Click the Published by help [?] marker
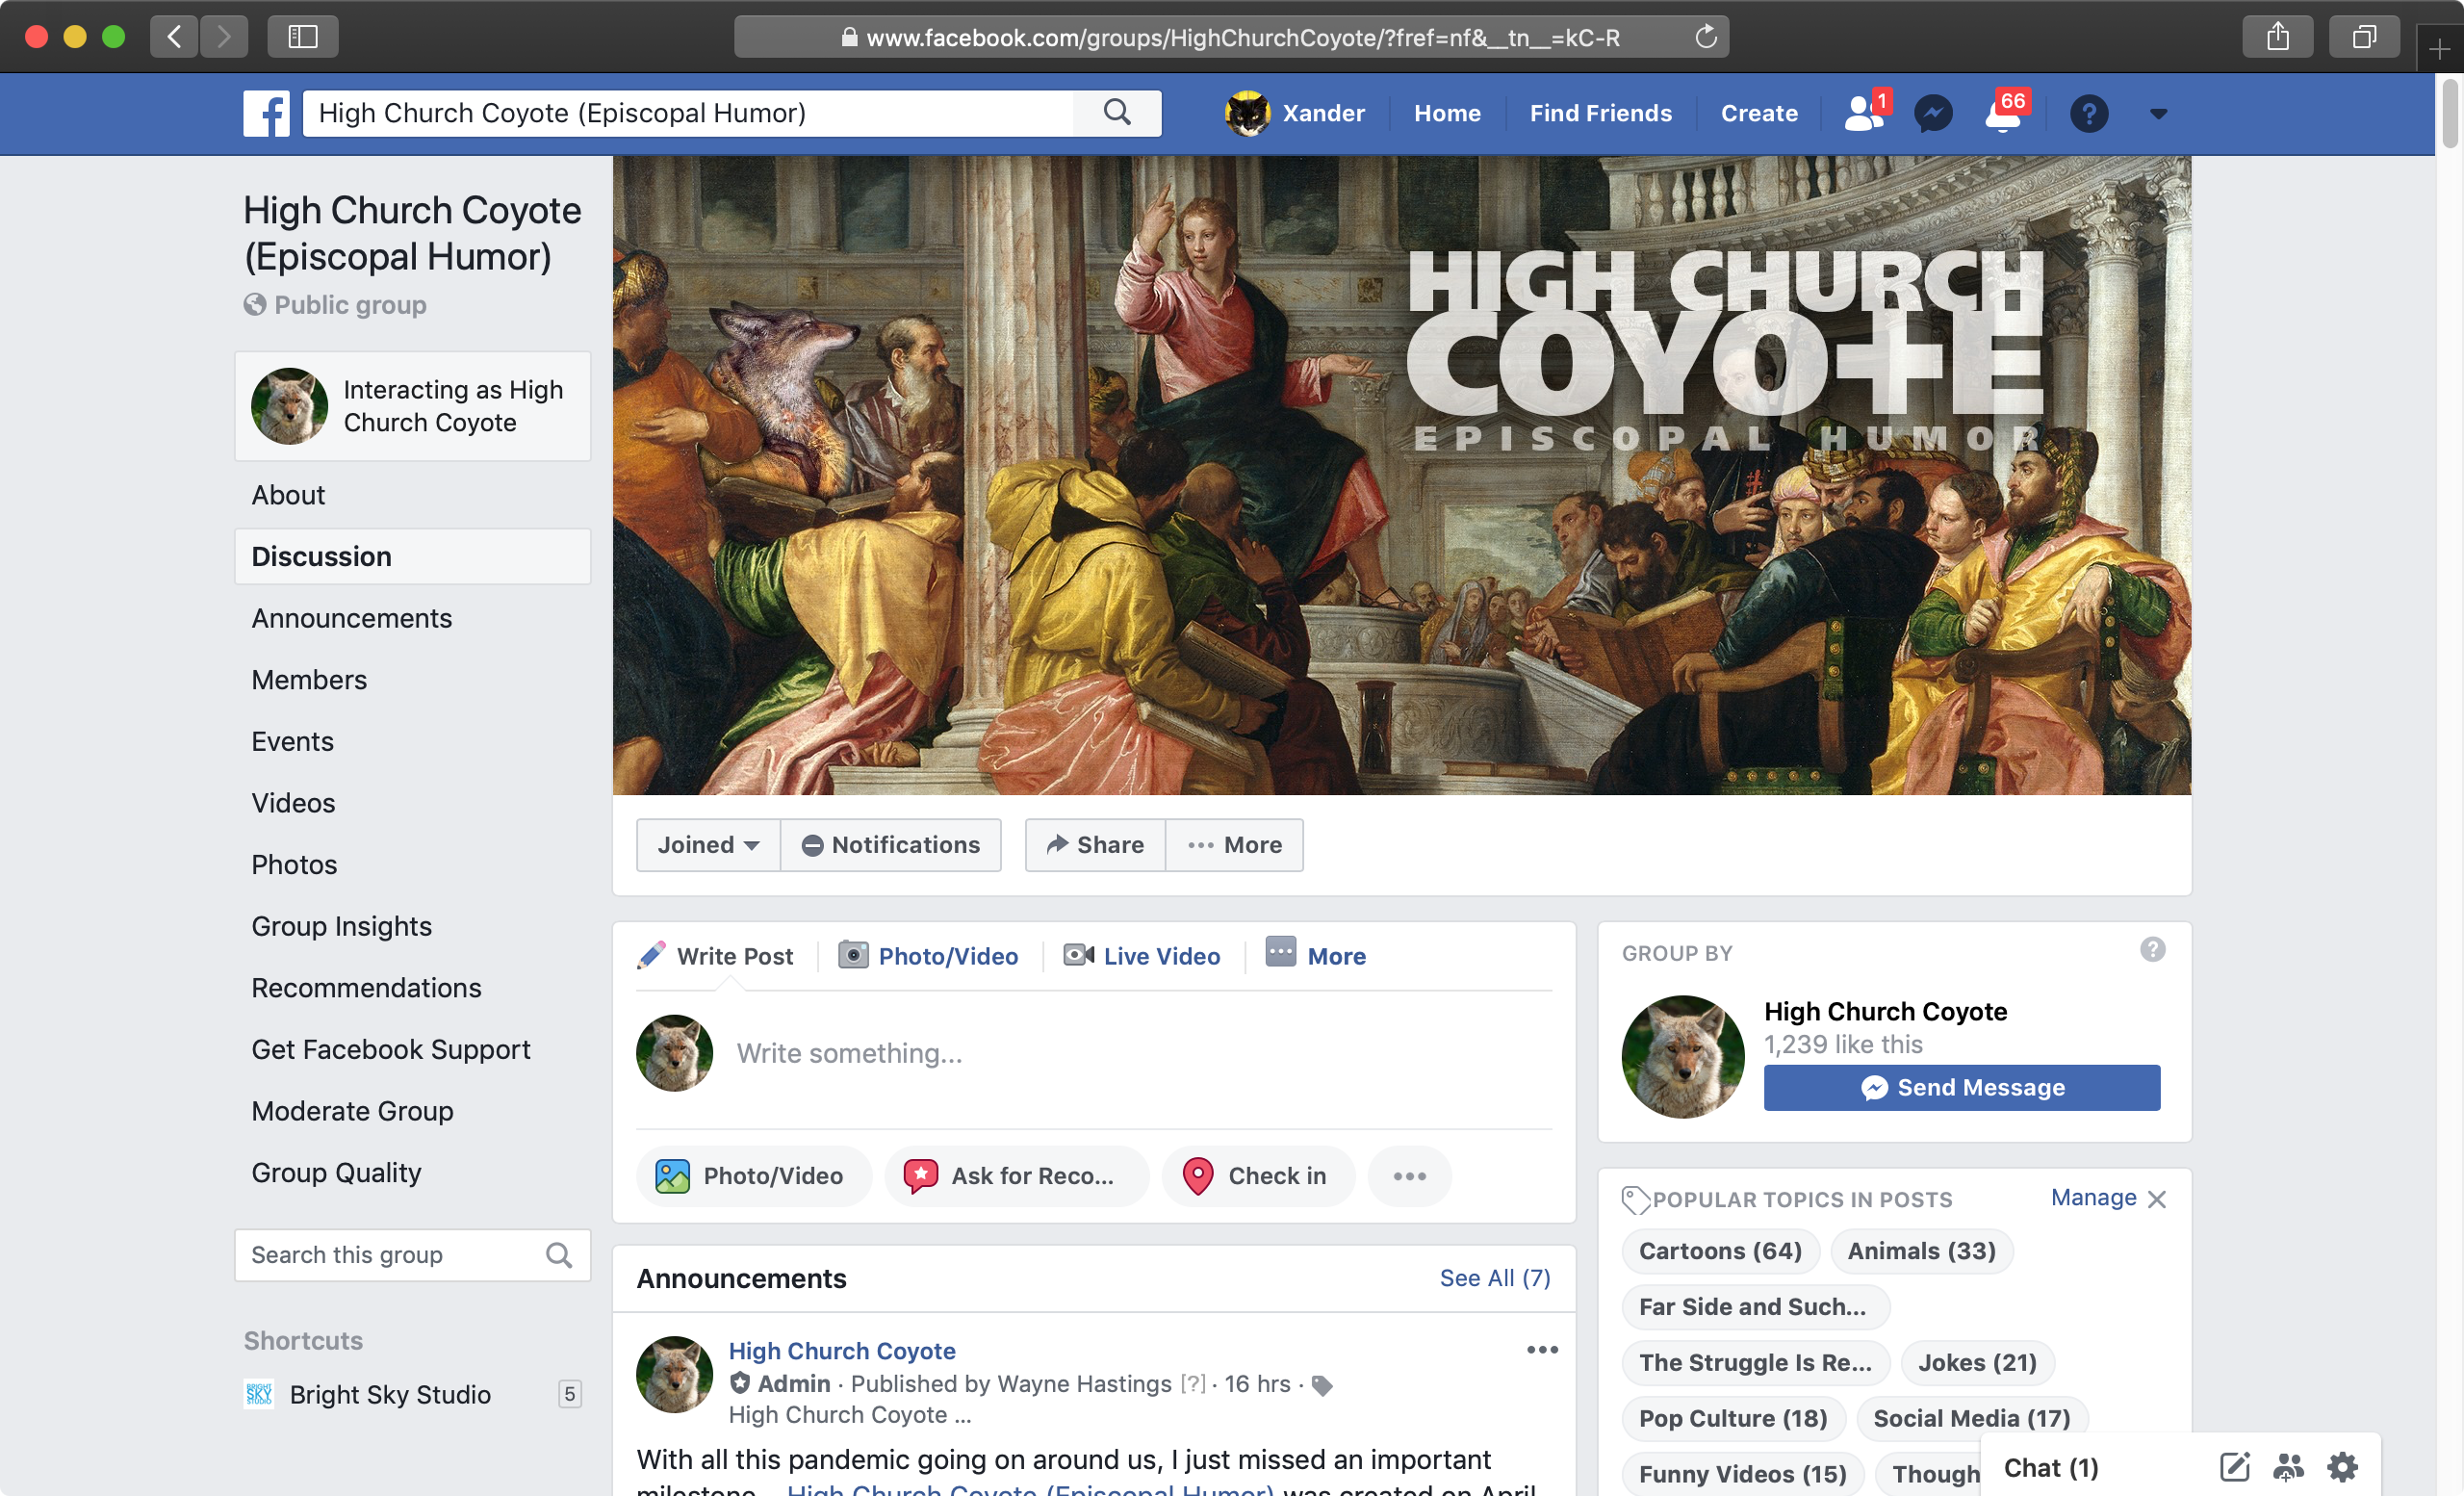The height and width of the screenshot is (1496, 2464). [x=1193, y=1384]
